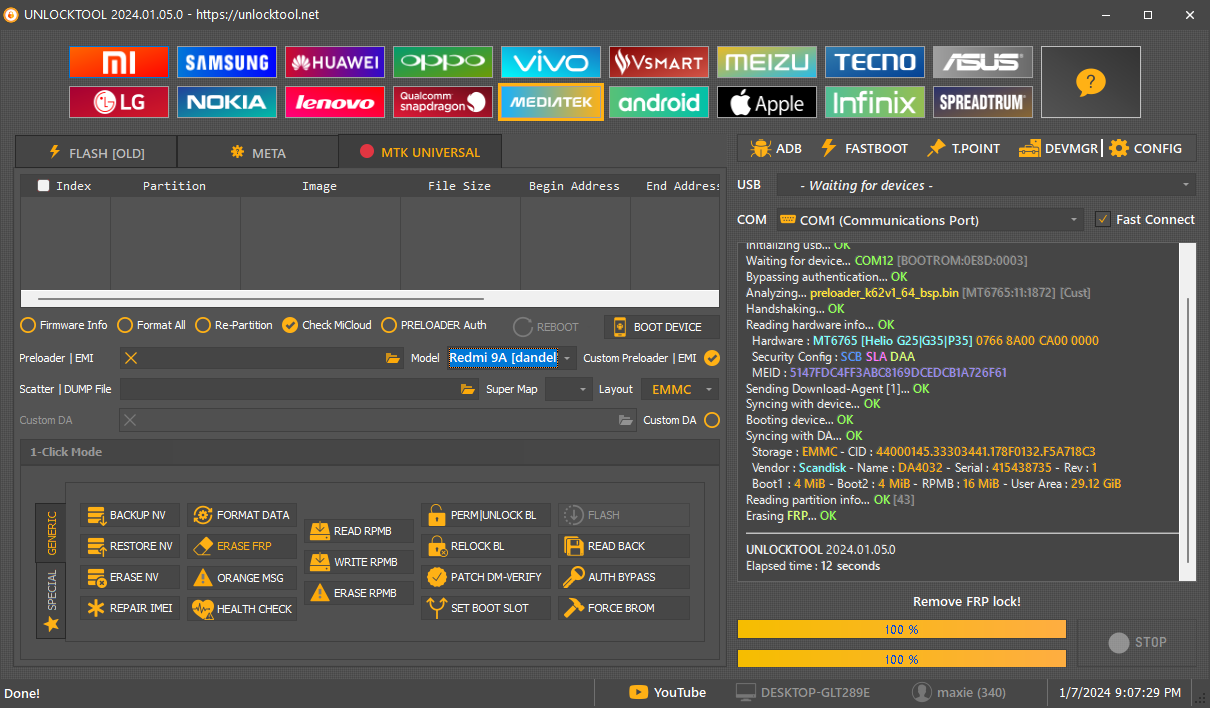Open the LG brand tile

tap(119, 102)
